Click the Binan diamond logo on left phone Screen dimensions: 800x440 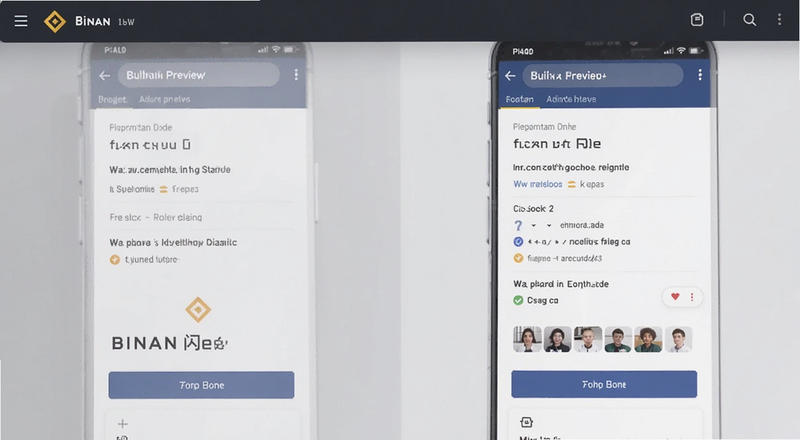(x=198, y=310)
